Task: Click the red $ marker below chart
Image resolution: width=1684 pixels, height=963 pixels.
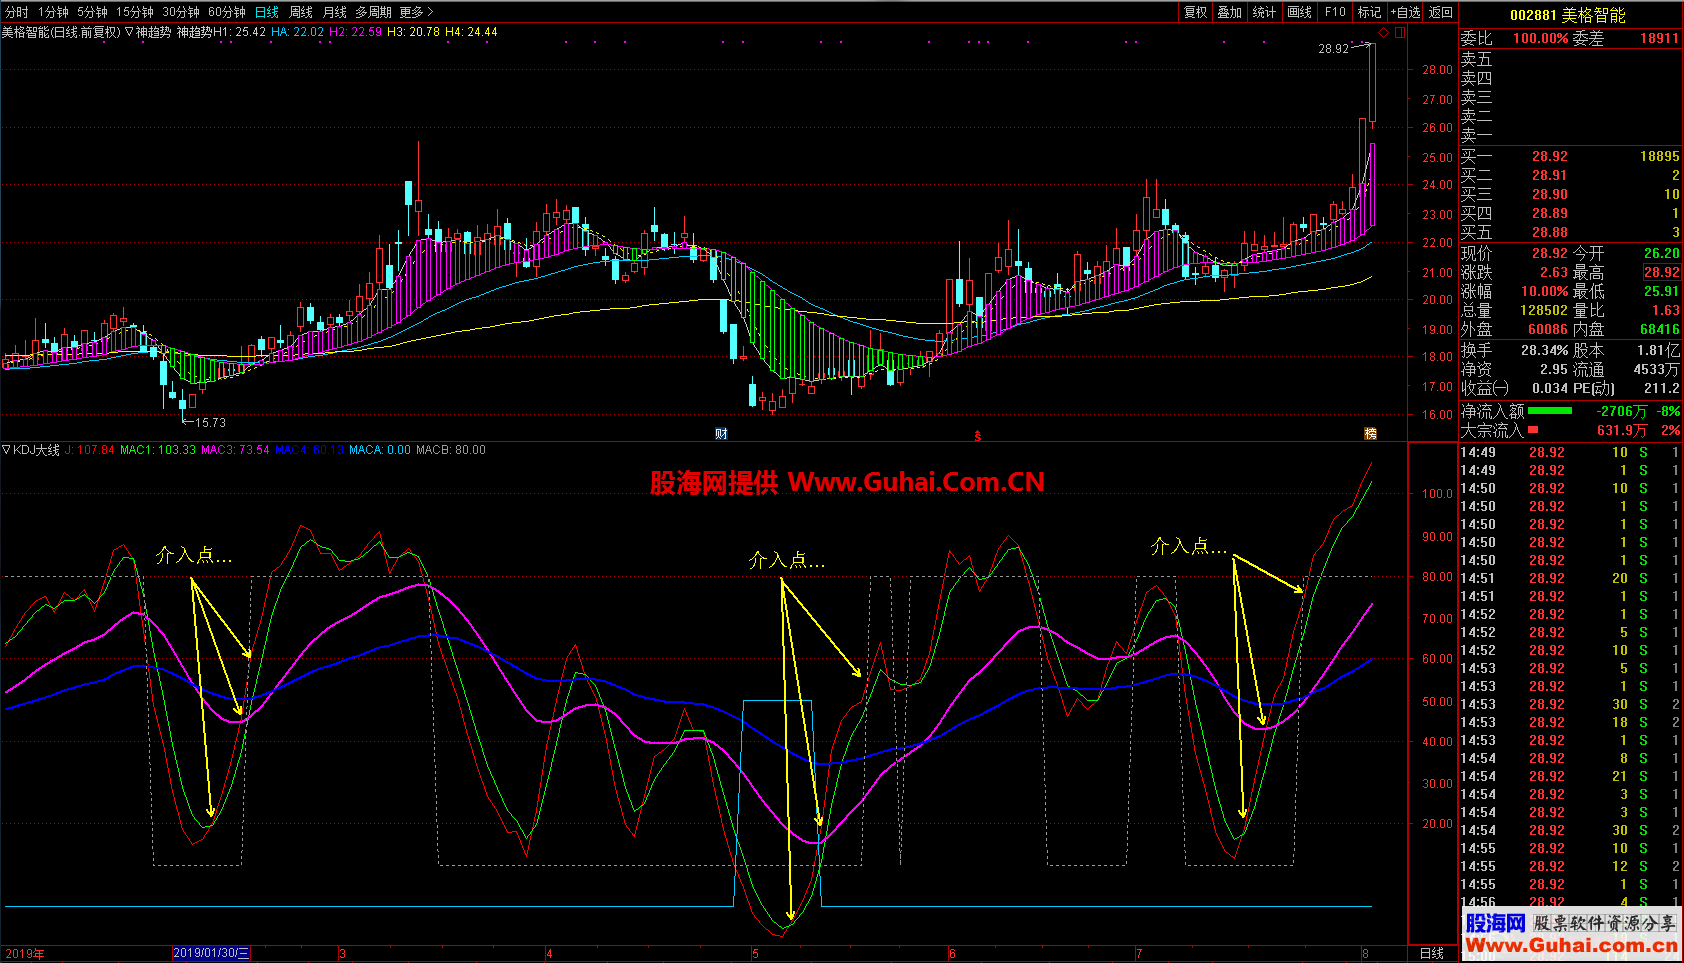Action: coord(977,436)
